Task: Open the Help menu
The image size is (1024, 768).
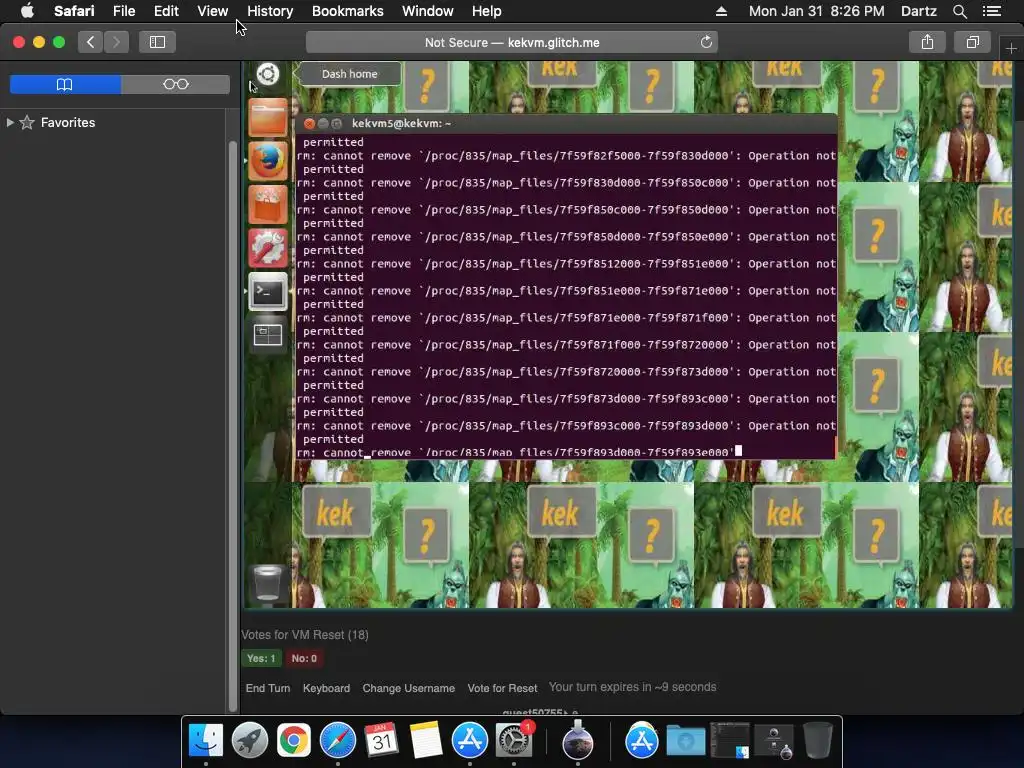Action: 487,11
